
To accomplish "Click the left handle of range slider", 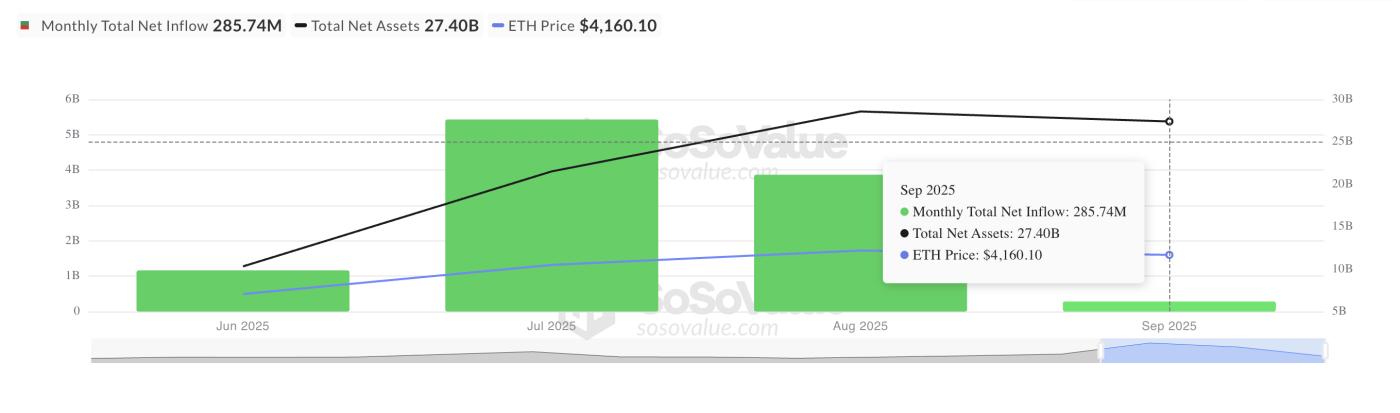I will 1101,351.
